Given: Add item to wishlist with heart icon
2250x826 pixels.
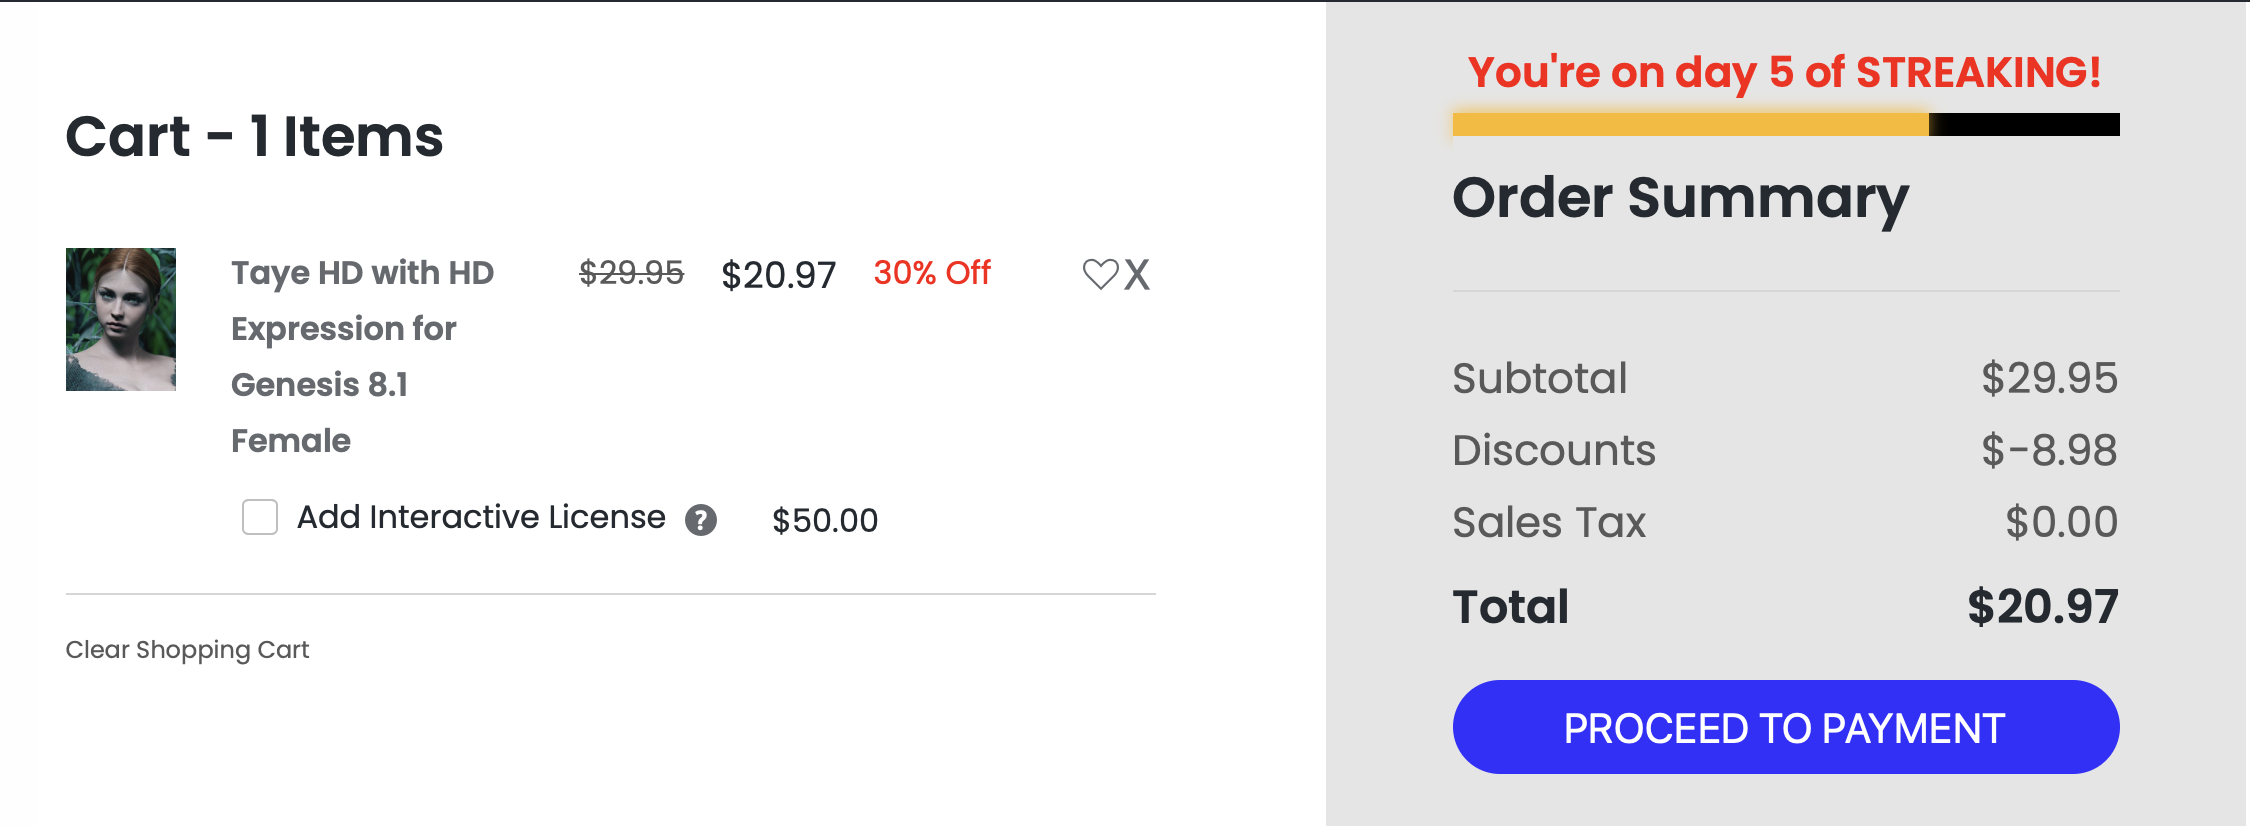Looking at the screenshot, I should coord(1100,274).
